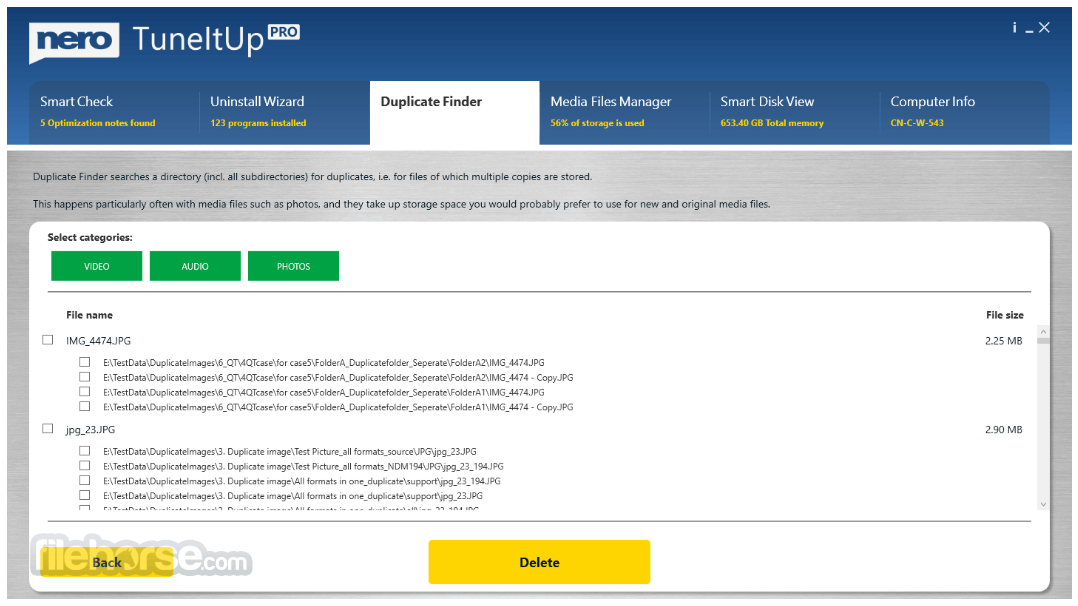Open the Uninstall Wizard tab

pos(285,112)
